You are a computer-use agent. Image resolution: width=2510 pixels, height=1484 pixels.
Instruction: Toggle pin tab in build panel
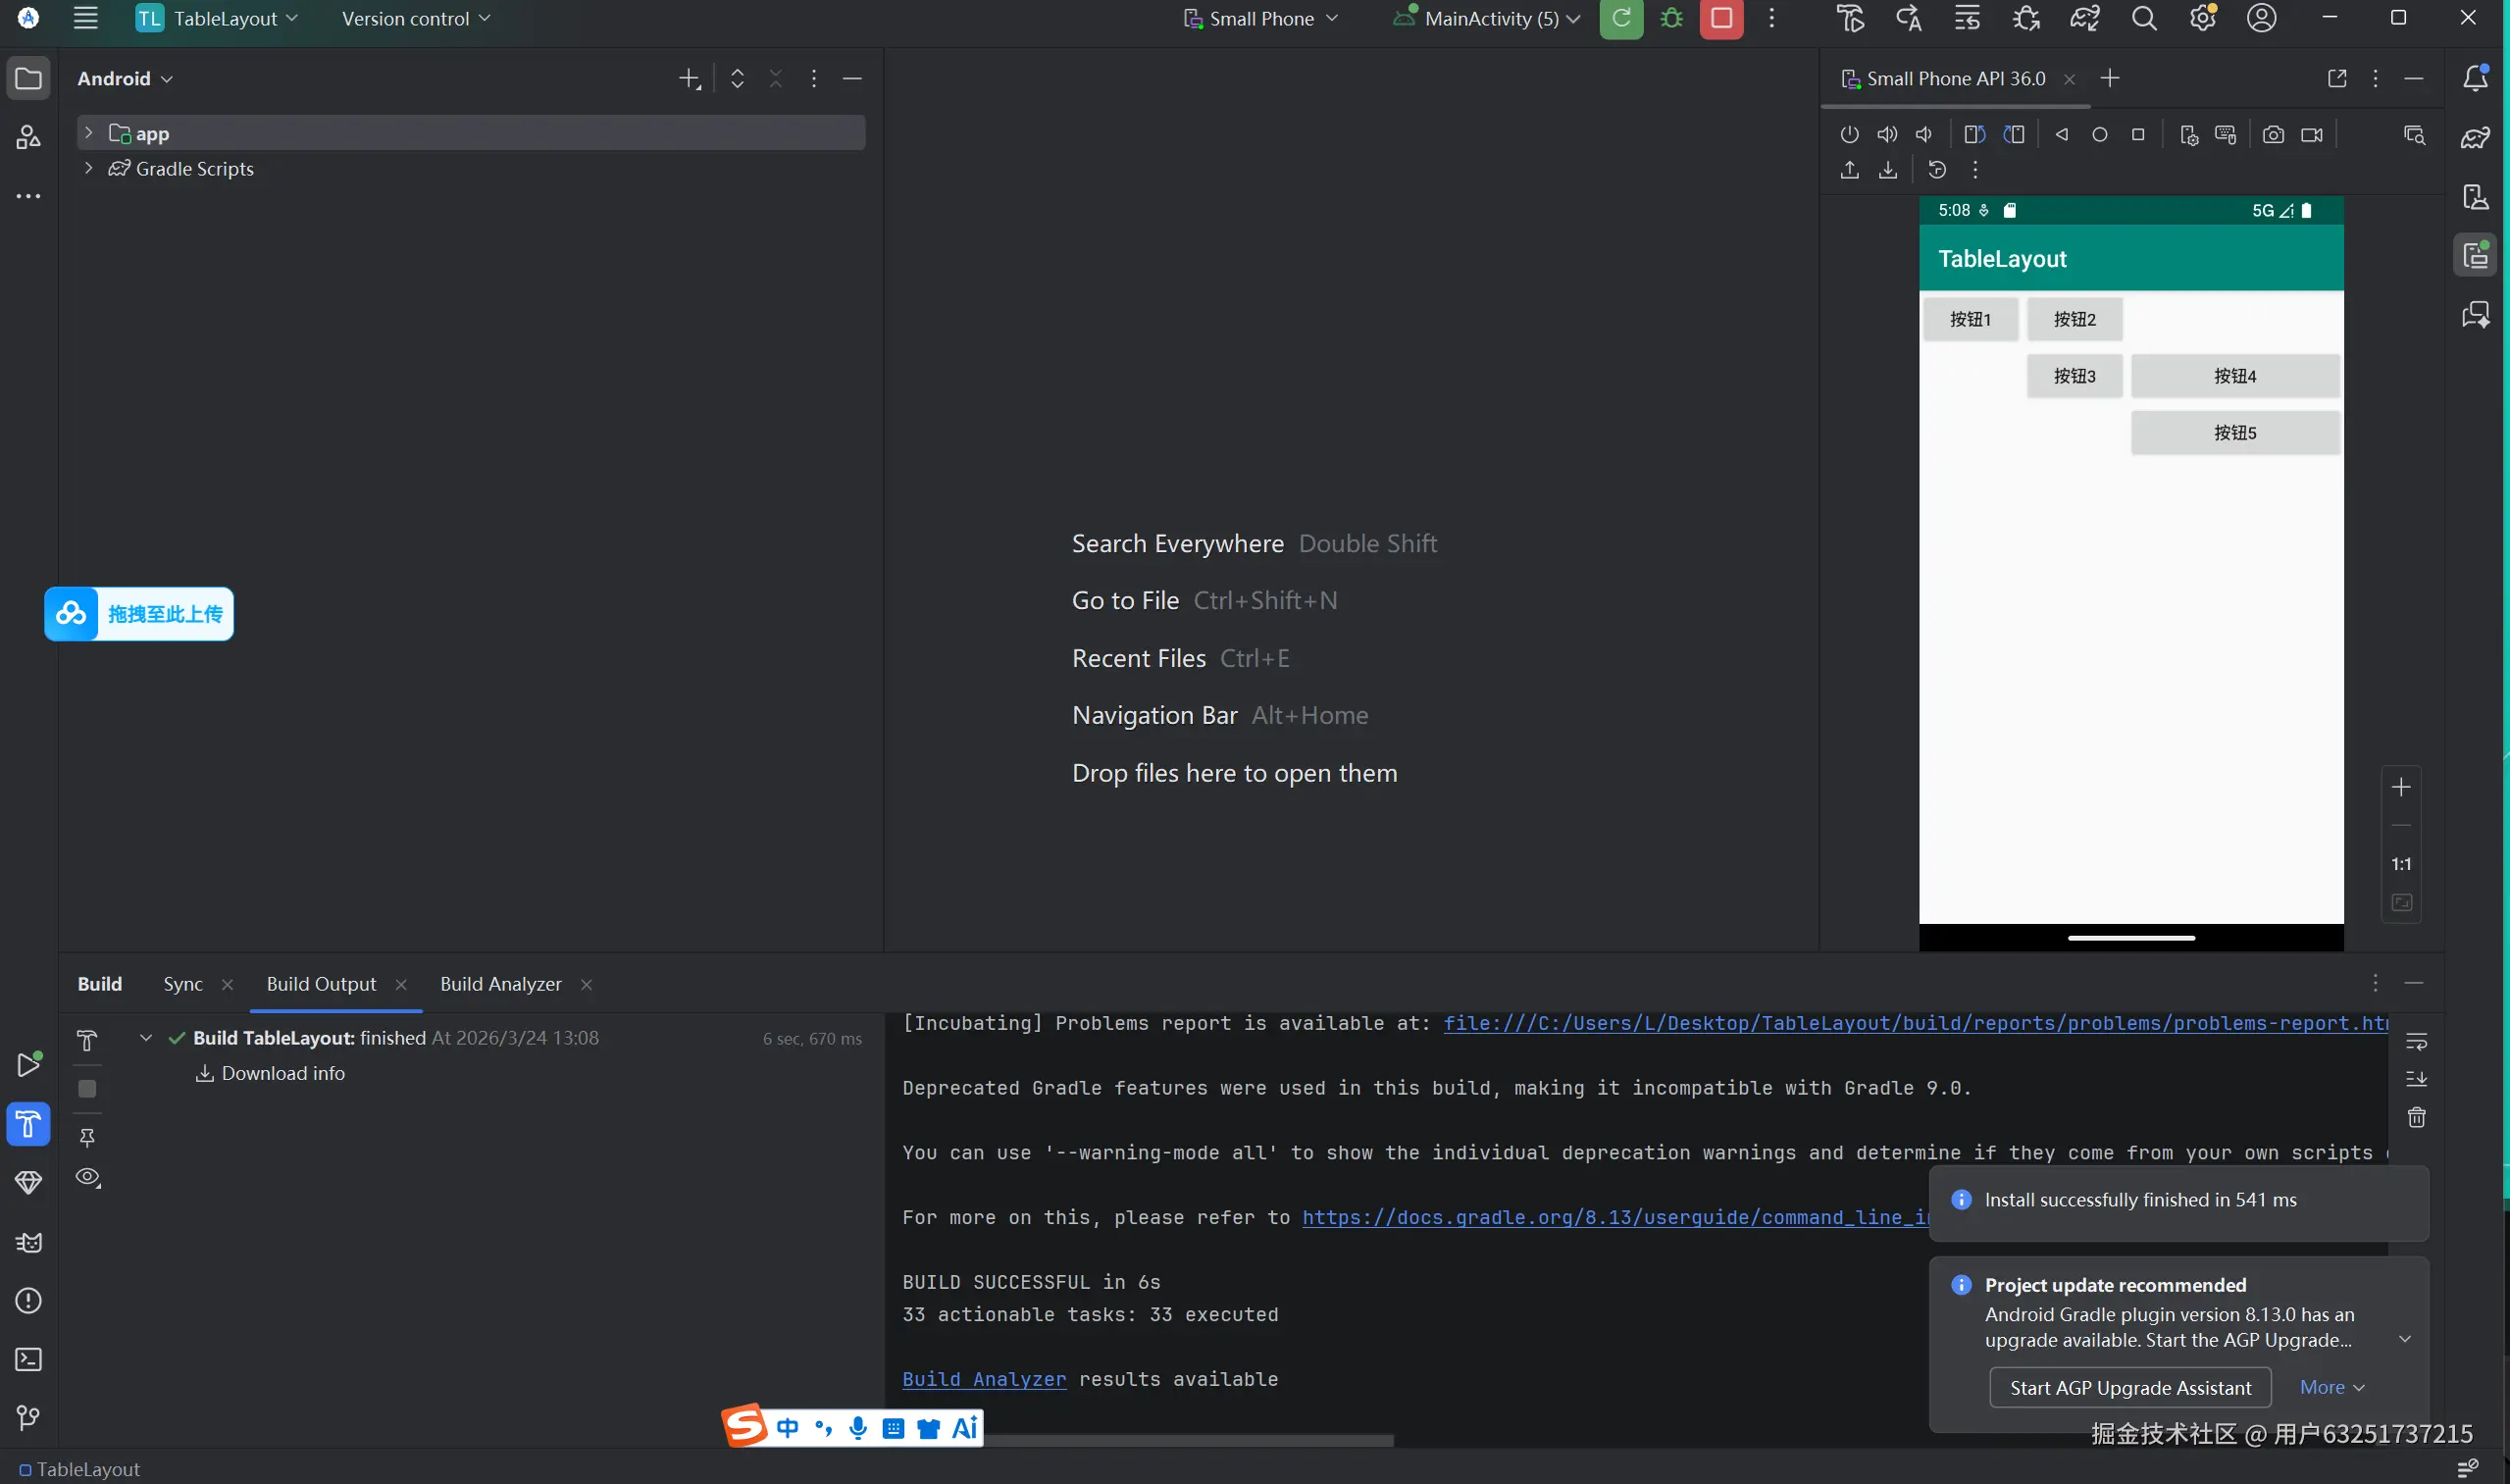point(88,1137)
